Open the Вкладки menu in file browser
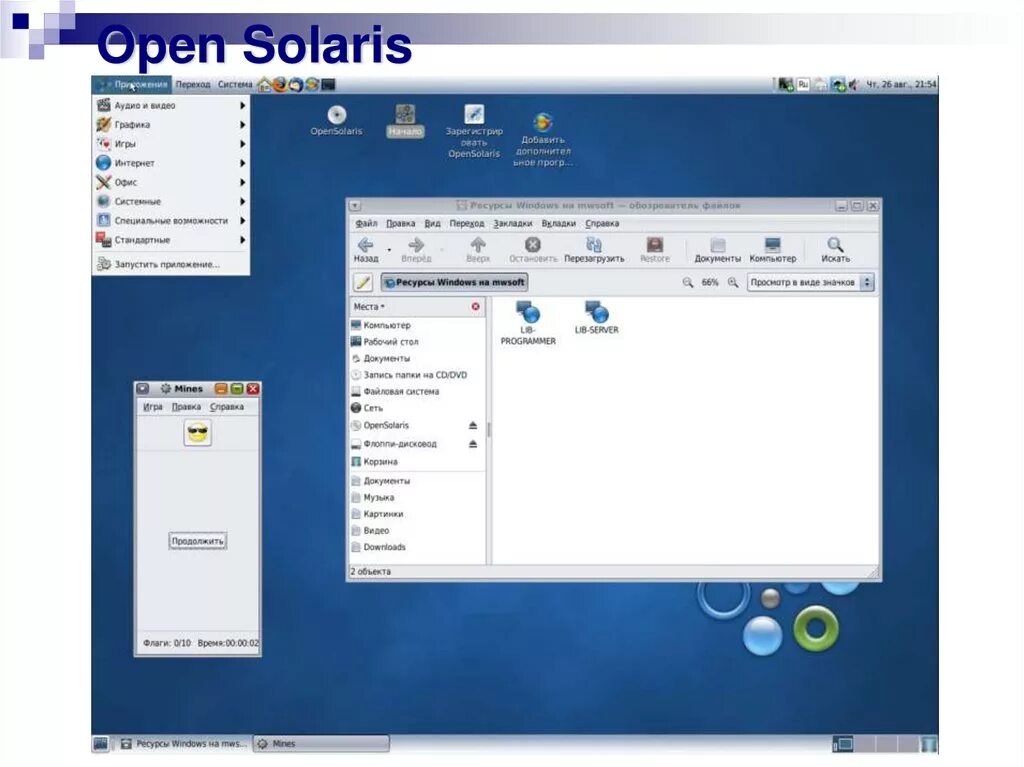 point(558,223)
